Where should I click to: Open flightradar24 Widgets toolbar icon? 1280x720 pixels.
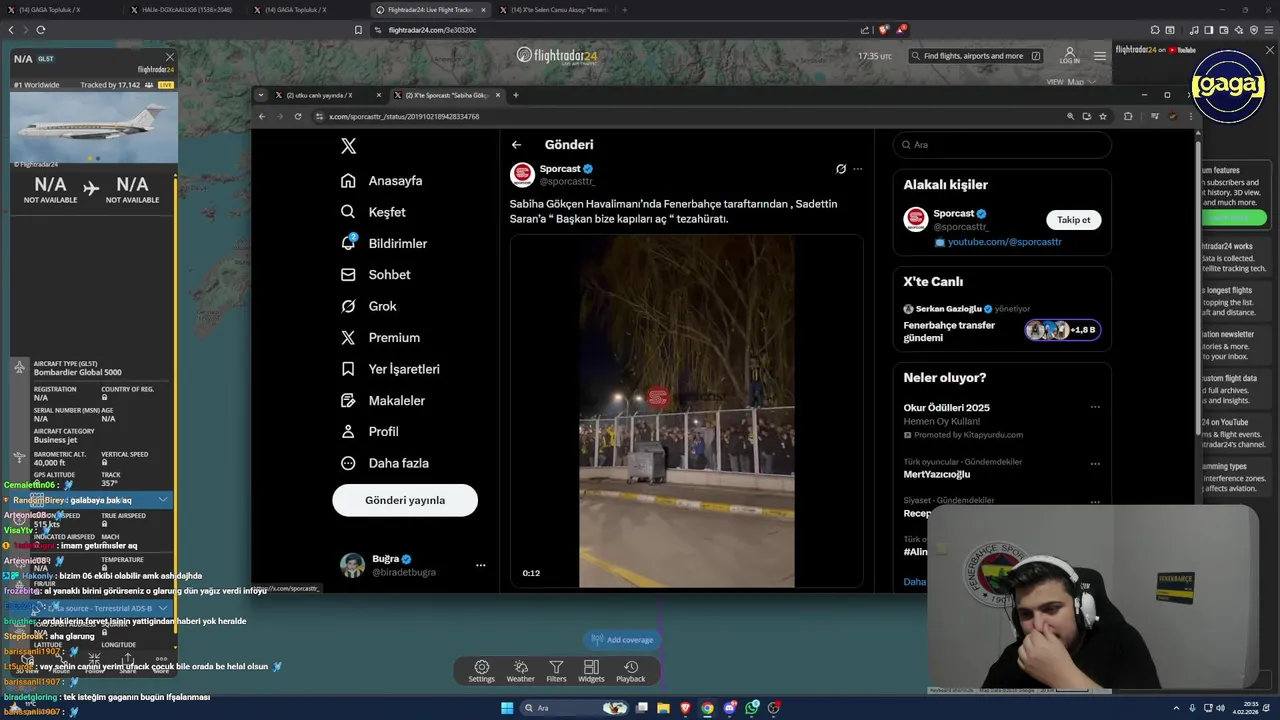click(591, 671)
